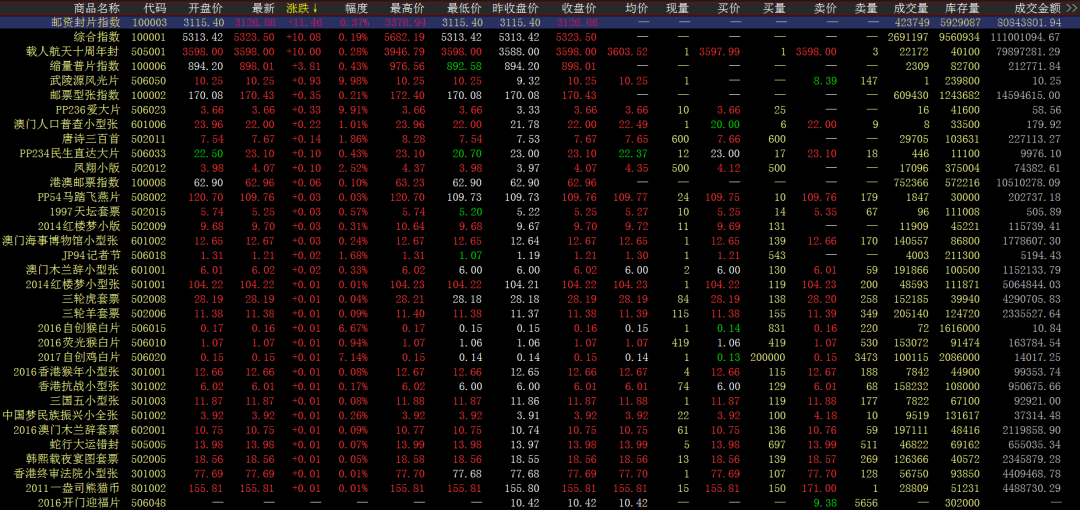
Task: Select 凤翔小版 row
Action: tap(540, 167)
